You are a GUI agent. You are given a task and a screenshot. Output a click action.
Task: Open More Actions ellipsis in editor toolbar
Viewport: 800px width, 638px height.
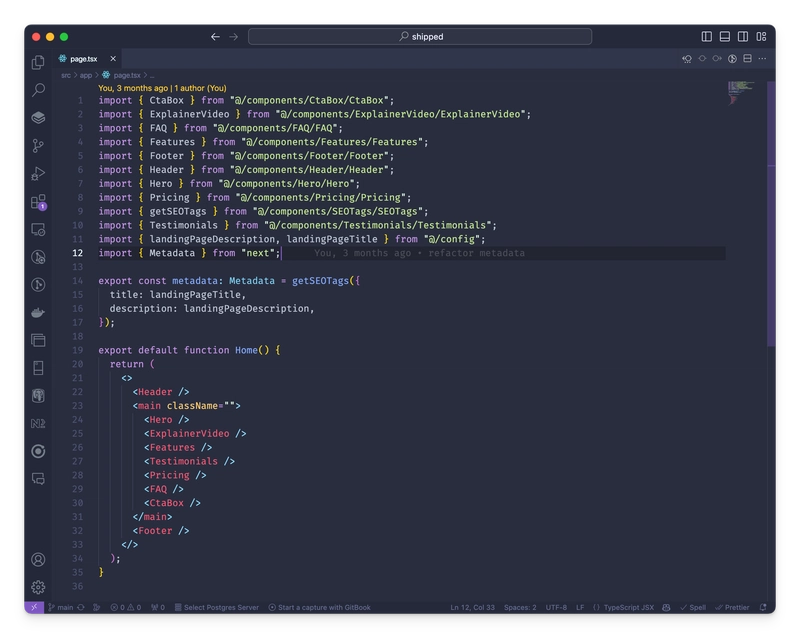pyautogui.click(x=762, y=59)
